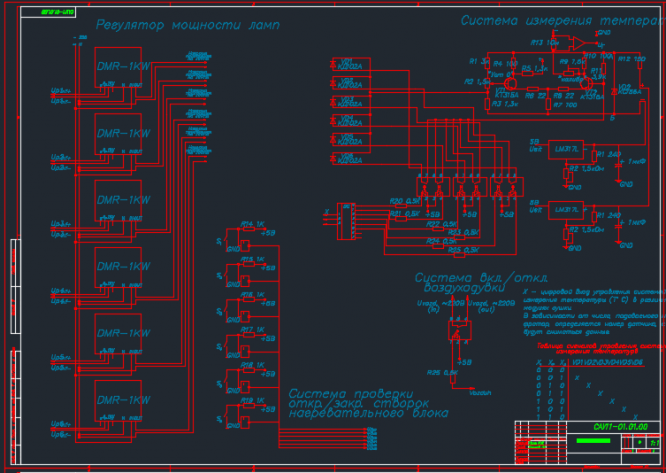Screen dimensions: 666x473
Task: Click the X digital input label
Action: (x=327, y=211)
